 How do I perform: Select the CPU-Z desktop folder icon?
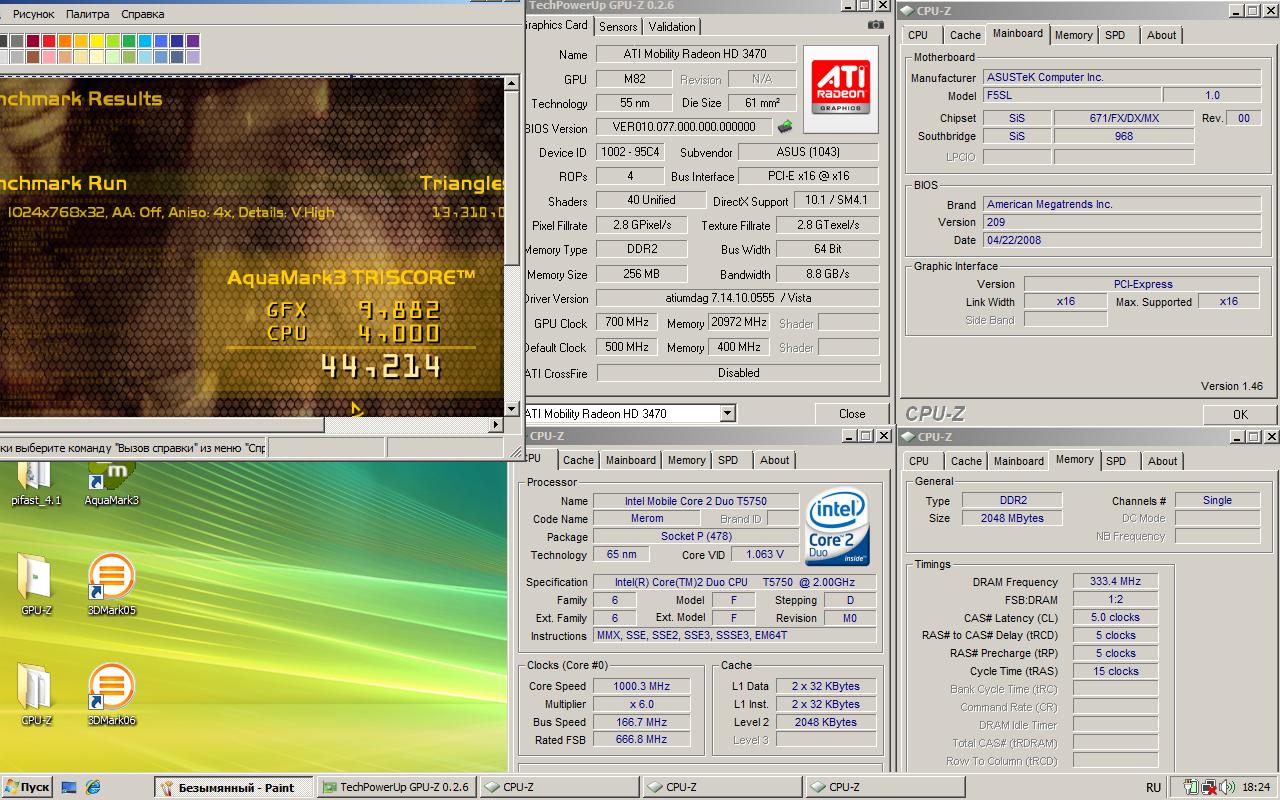point(36,694)
